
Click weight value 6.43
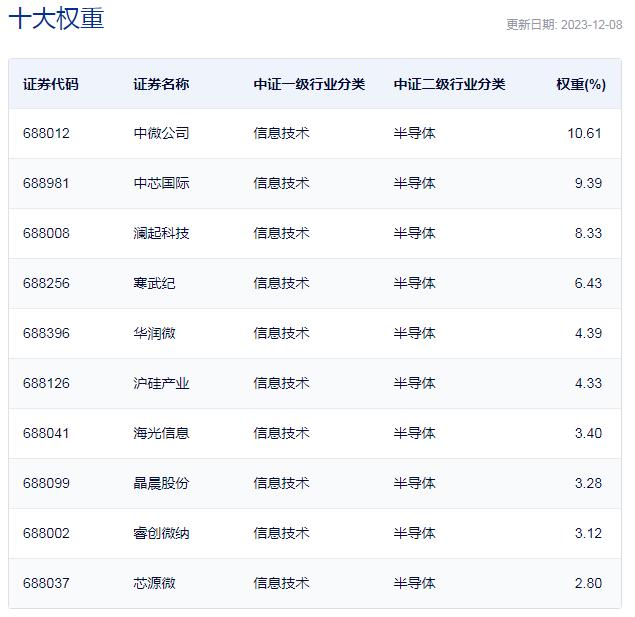point(588,283)
